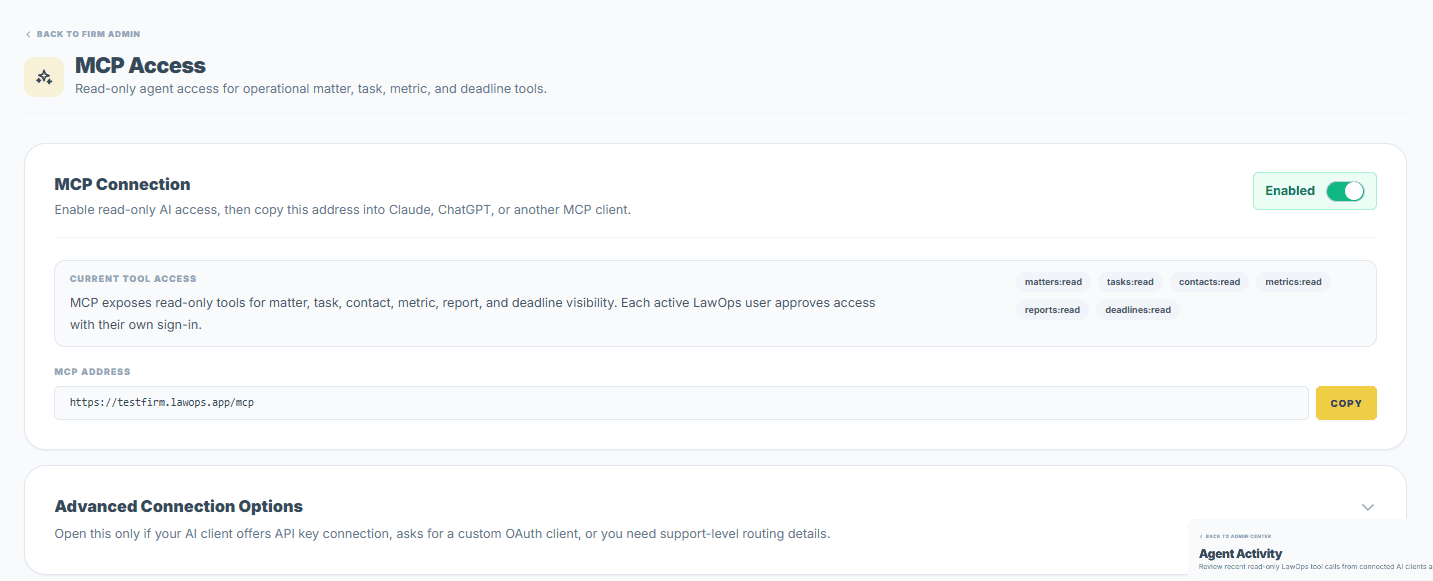This screenshot has width=1433, height=581.
Task: Click the tasks:read scope tag
Action: click(x=1130, y=282)
